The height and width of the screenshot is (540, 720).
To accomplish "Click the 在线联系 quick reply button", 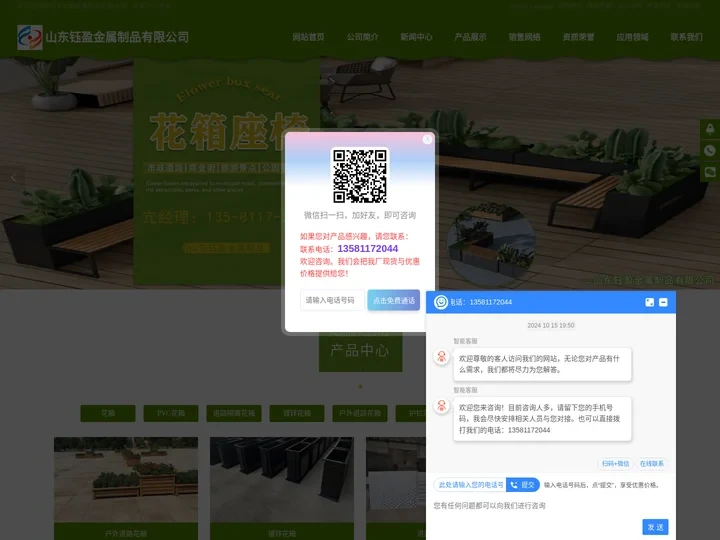I will pos(652,463).
